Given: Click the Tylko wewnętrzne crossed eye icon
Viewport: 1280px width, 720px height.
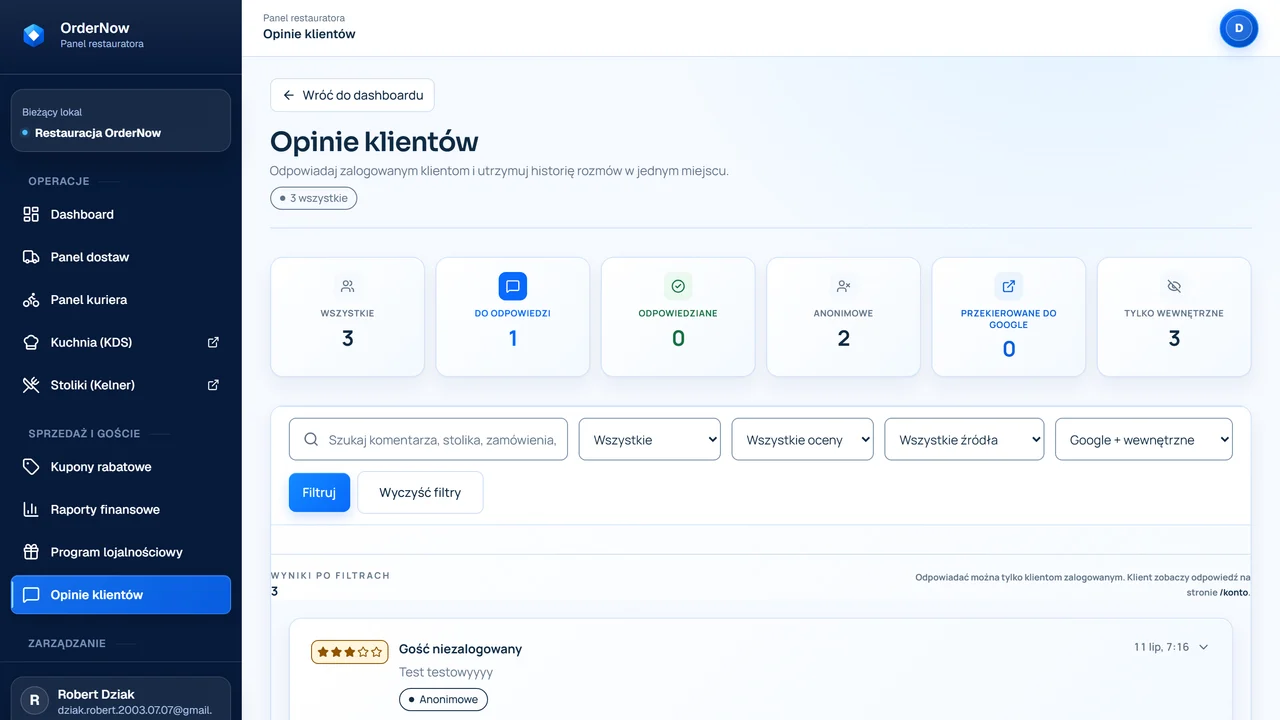Looking at the screenshot, I should click(1174, 286).
